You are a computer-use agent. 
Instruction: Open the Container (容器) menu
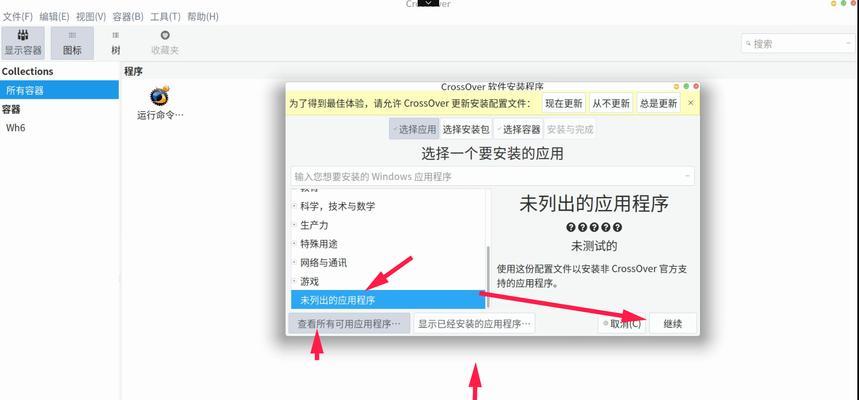(128, 16)
